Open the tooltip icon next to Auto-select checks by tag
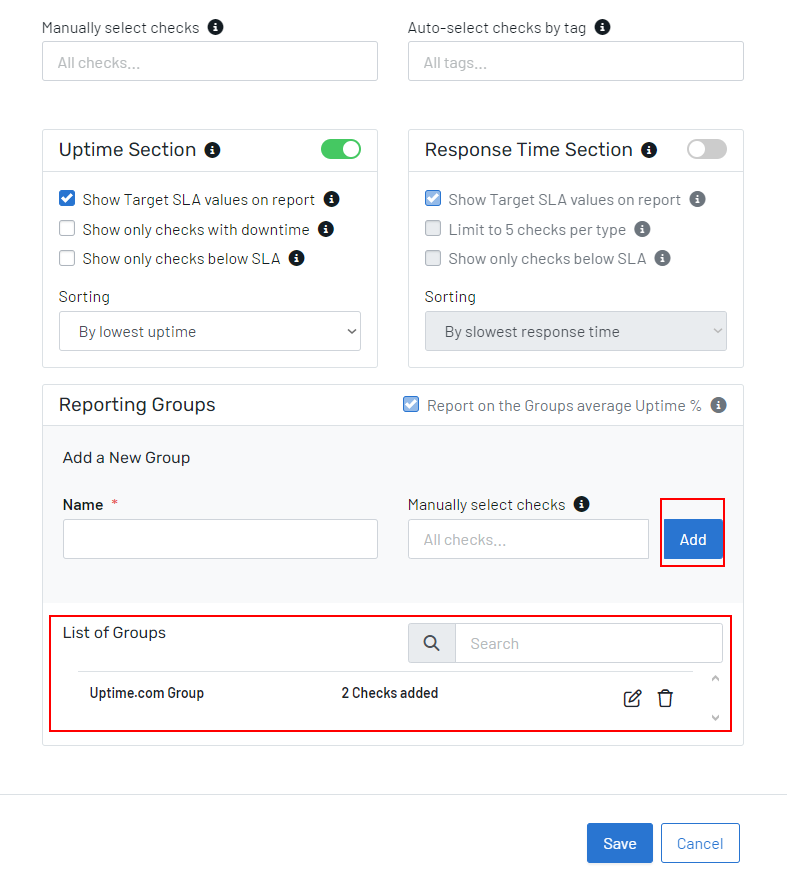 (601, 27)
